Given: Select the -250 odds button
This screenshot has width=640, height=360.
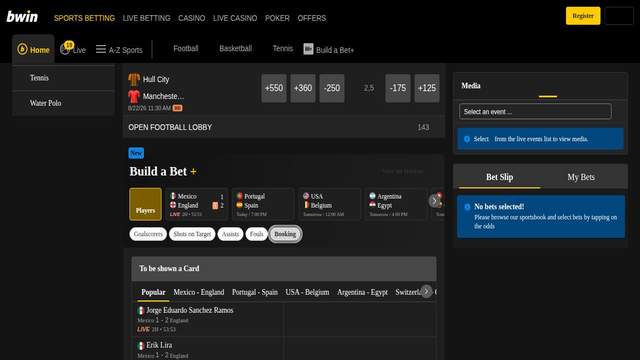Looking at the screenshot, I should (x=332, y=88).
